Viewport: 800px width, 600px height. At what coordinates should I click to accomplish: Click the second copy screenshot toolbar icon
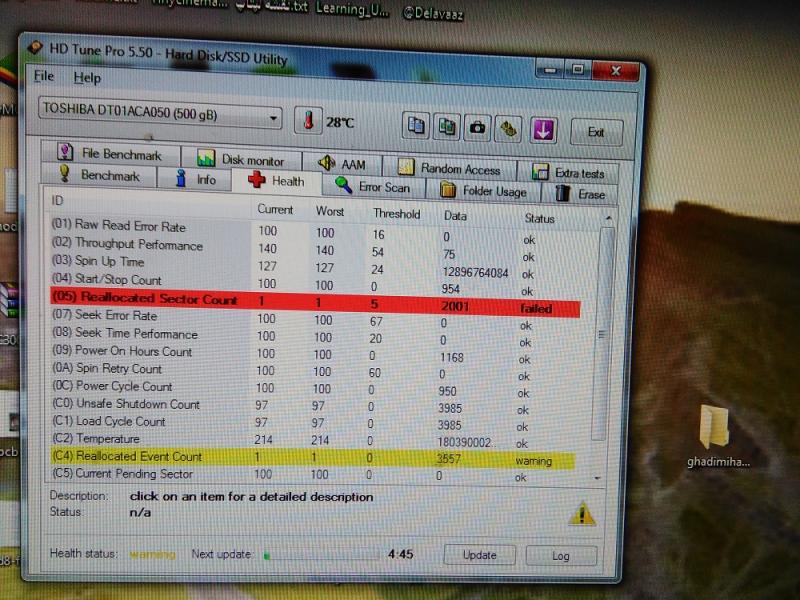pos(446,127)
